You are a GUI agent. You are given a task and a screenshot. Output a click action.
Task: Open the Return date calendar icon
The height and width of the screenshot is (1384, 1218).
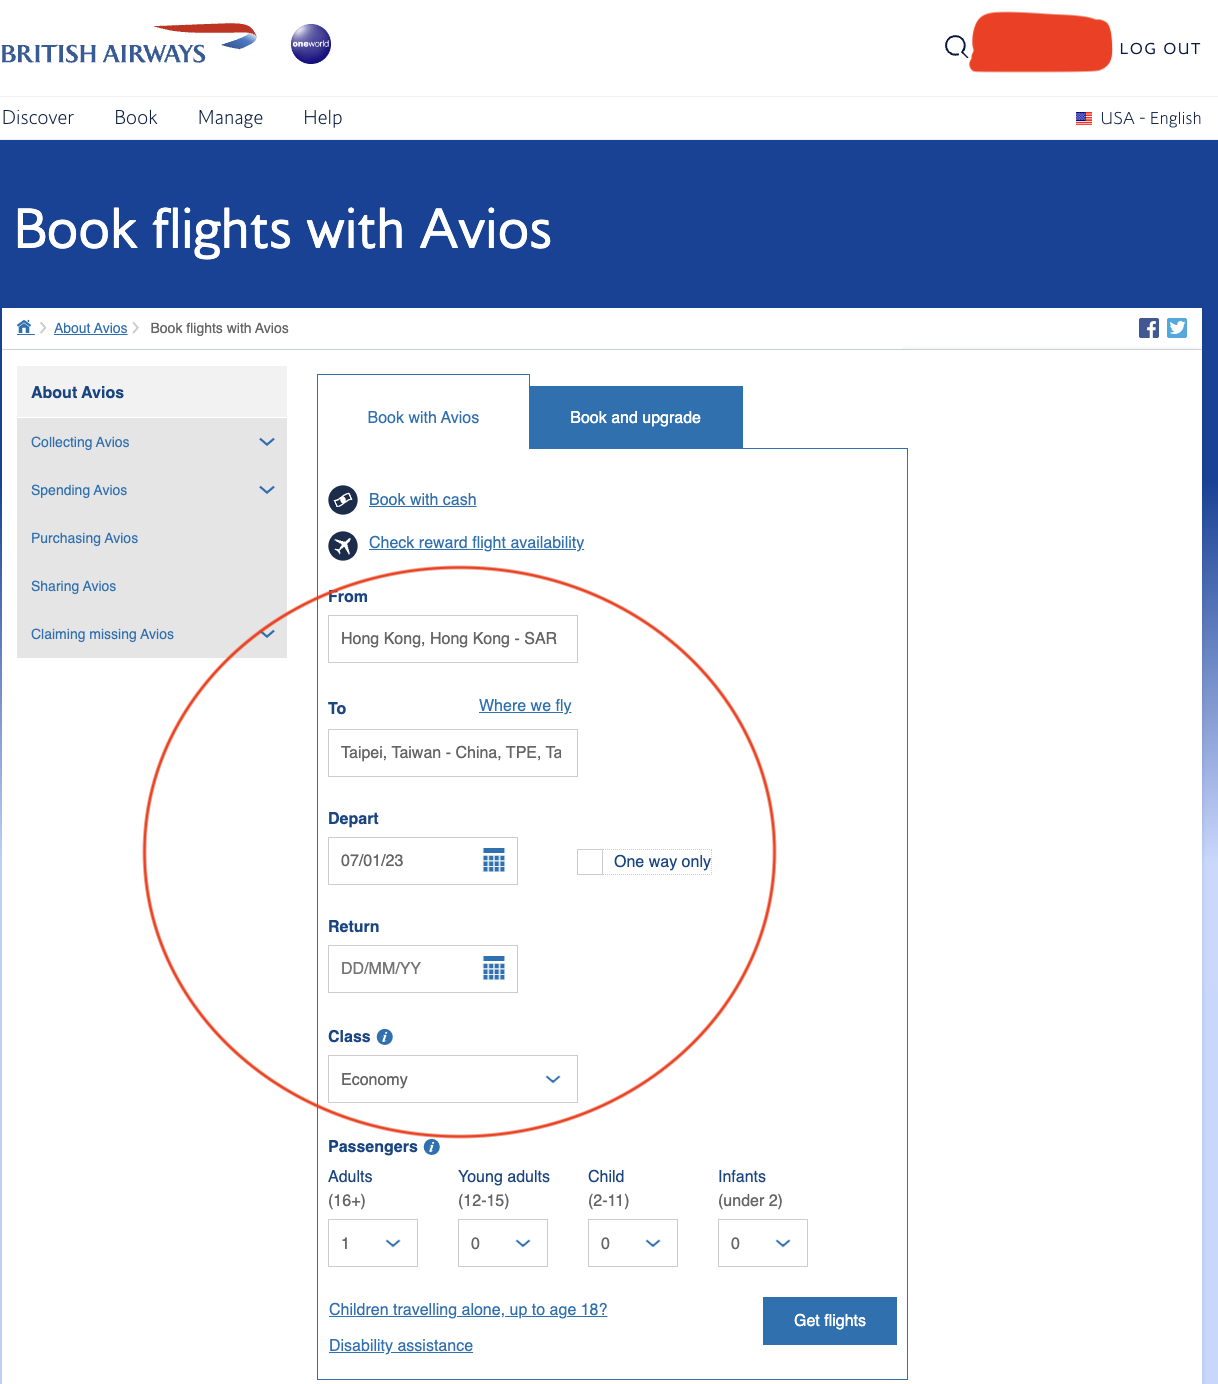(494, 968)
